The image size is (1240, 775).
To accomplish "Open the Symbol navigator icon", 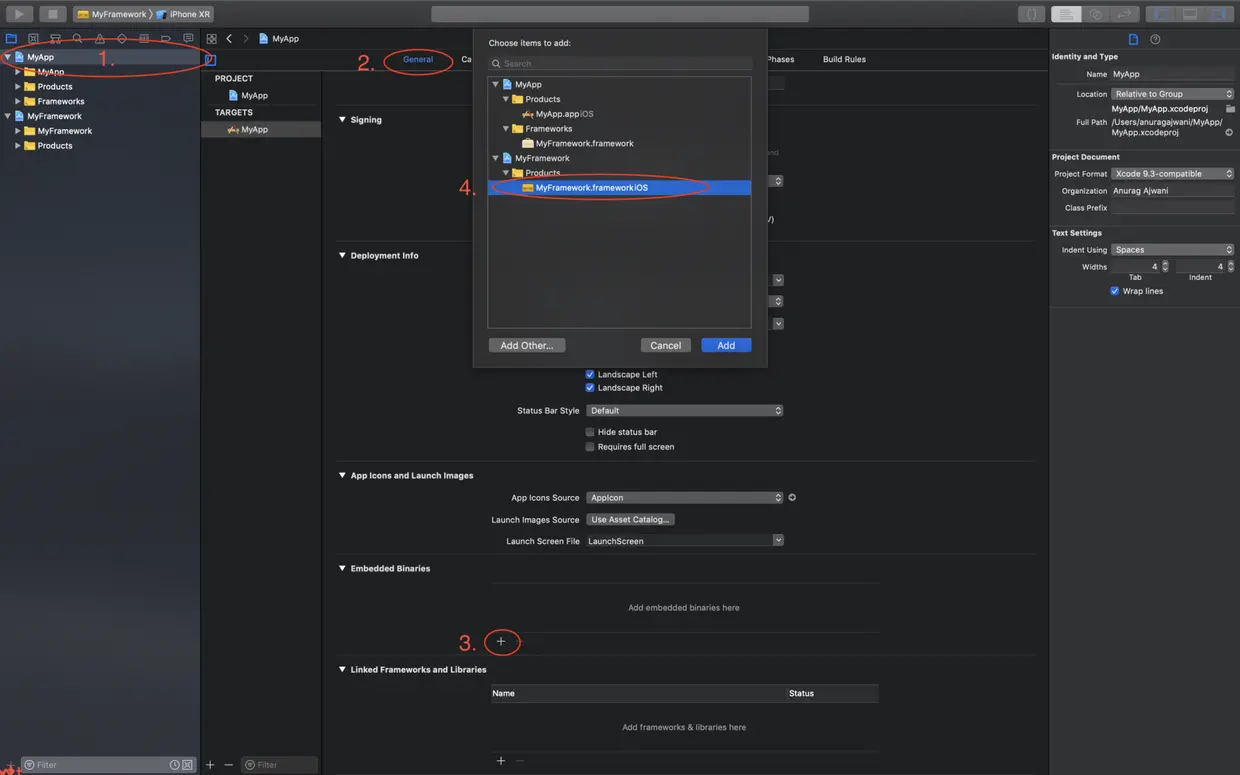I will 56,39.
